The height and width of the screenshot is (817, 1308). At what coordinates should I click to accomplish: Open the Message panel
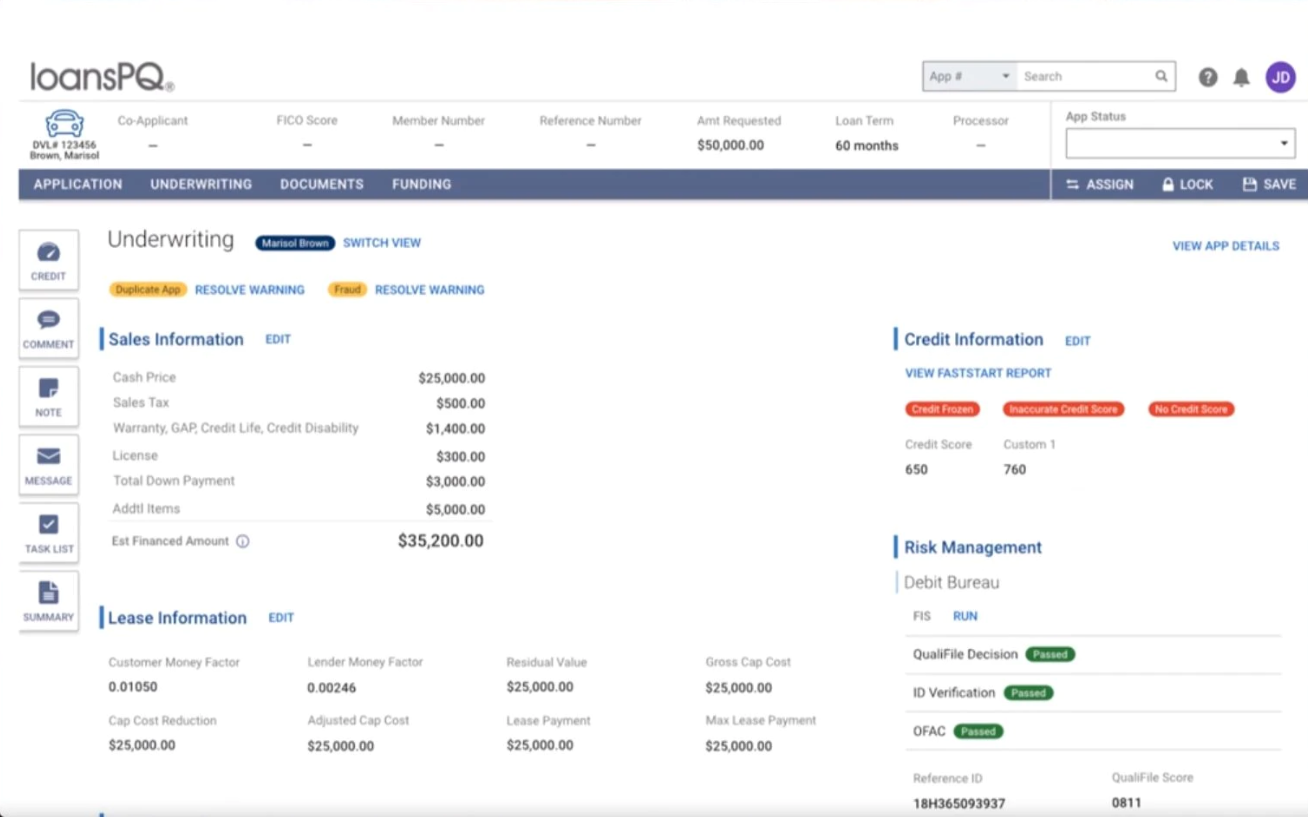pyautogui.click(x=48, y=465)
